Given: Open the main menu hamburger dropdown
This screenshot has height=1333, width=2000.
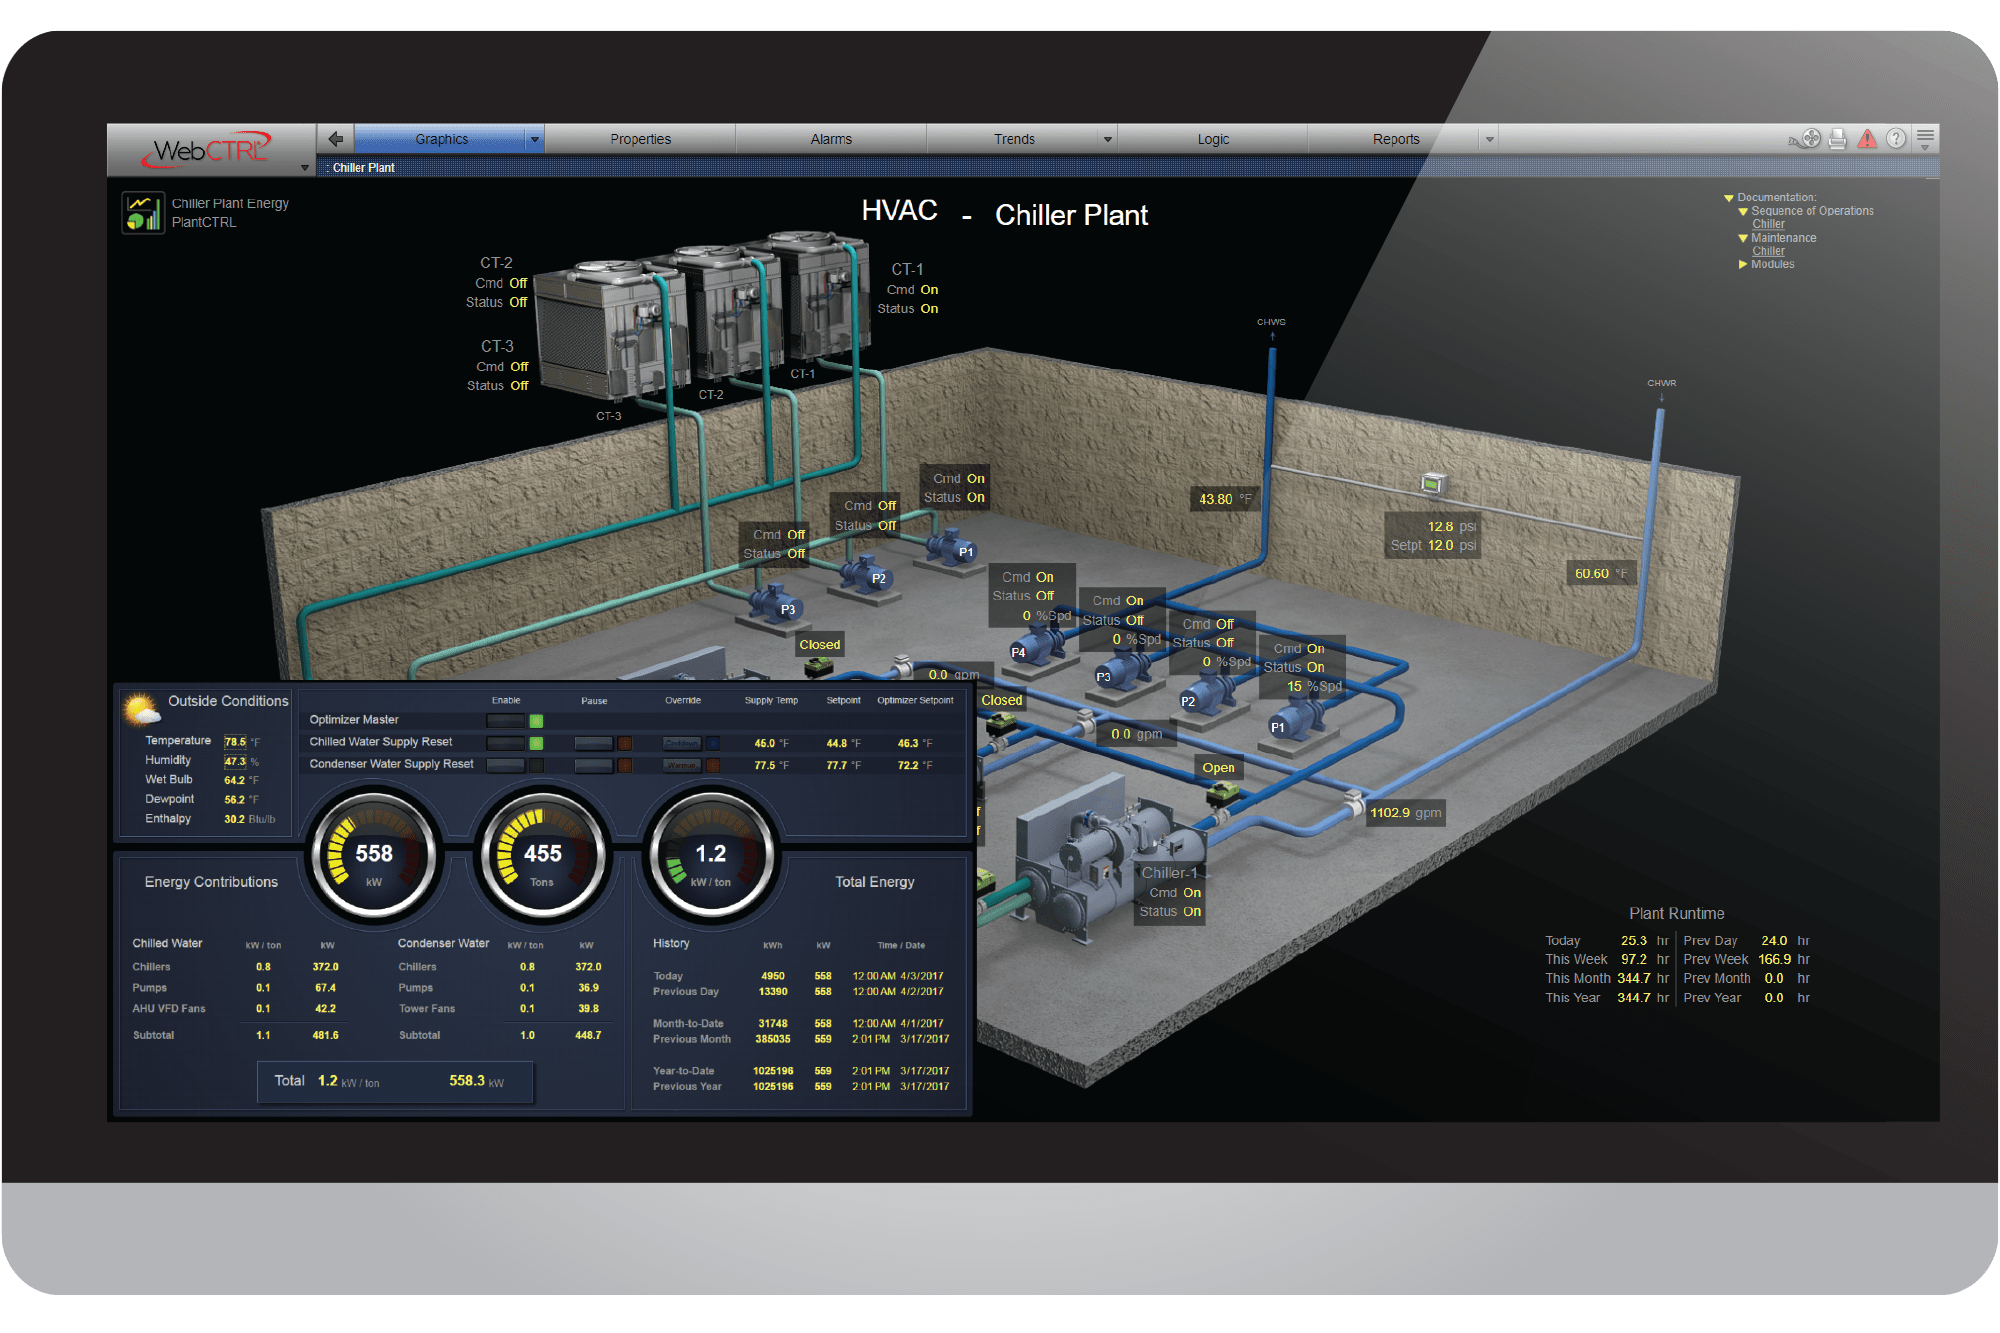Looking at the screenshot, I should (1925, 138).
